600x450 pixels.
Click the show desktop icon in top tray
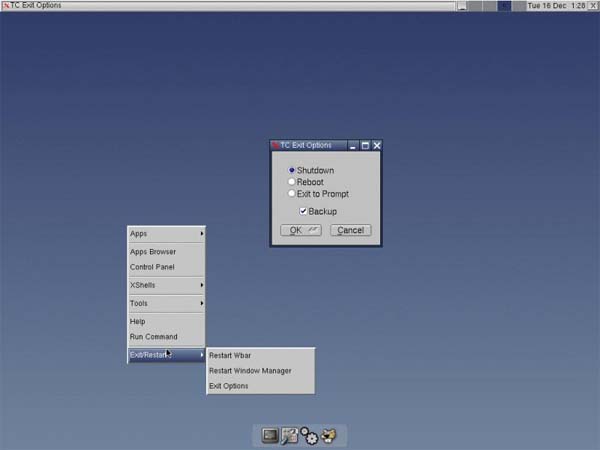pos(462,5)
